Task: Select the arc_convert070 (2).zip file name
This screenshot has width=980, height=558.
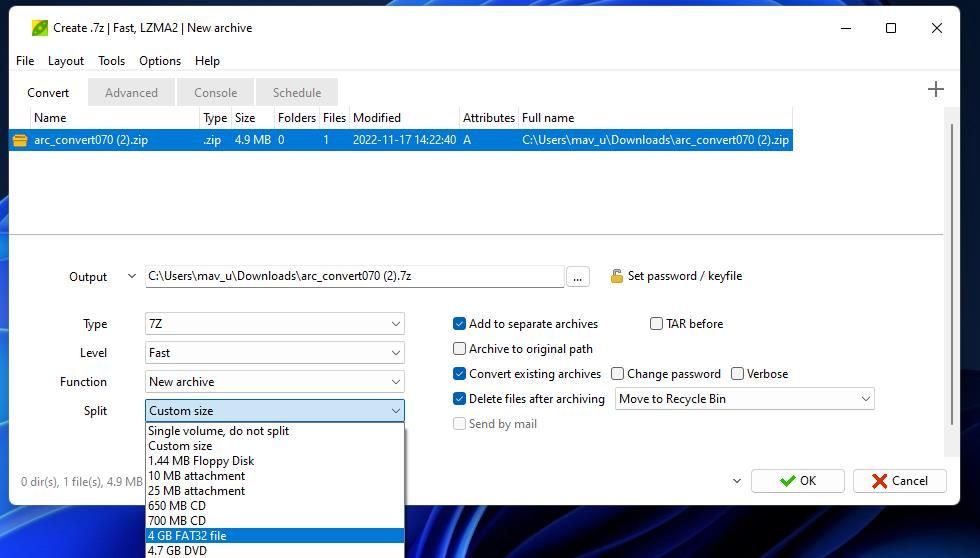Action: [91, 140]
